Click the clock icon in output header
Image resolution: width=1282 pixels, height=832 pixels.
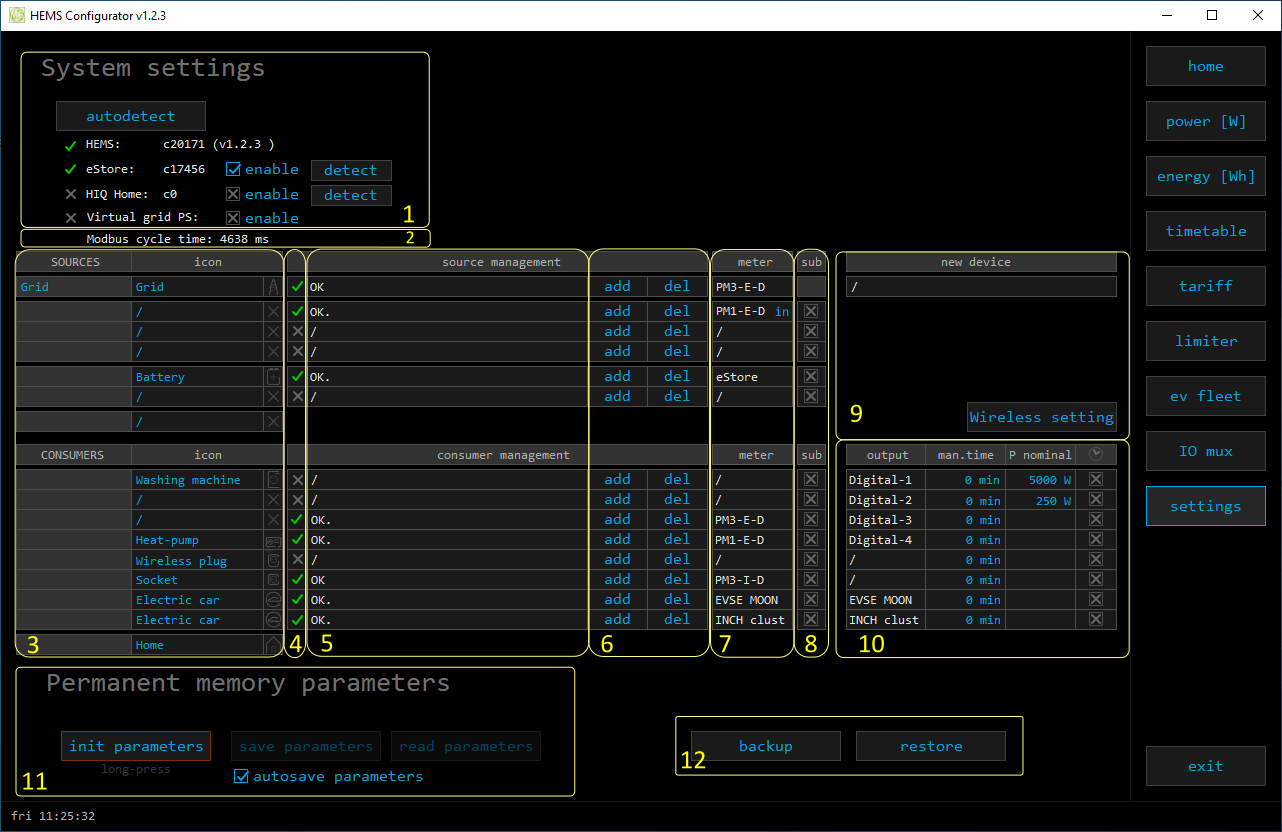(1096, 455)
